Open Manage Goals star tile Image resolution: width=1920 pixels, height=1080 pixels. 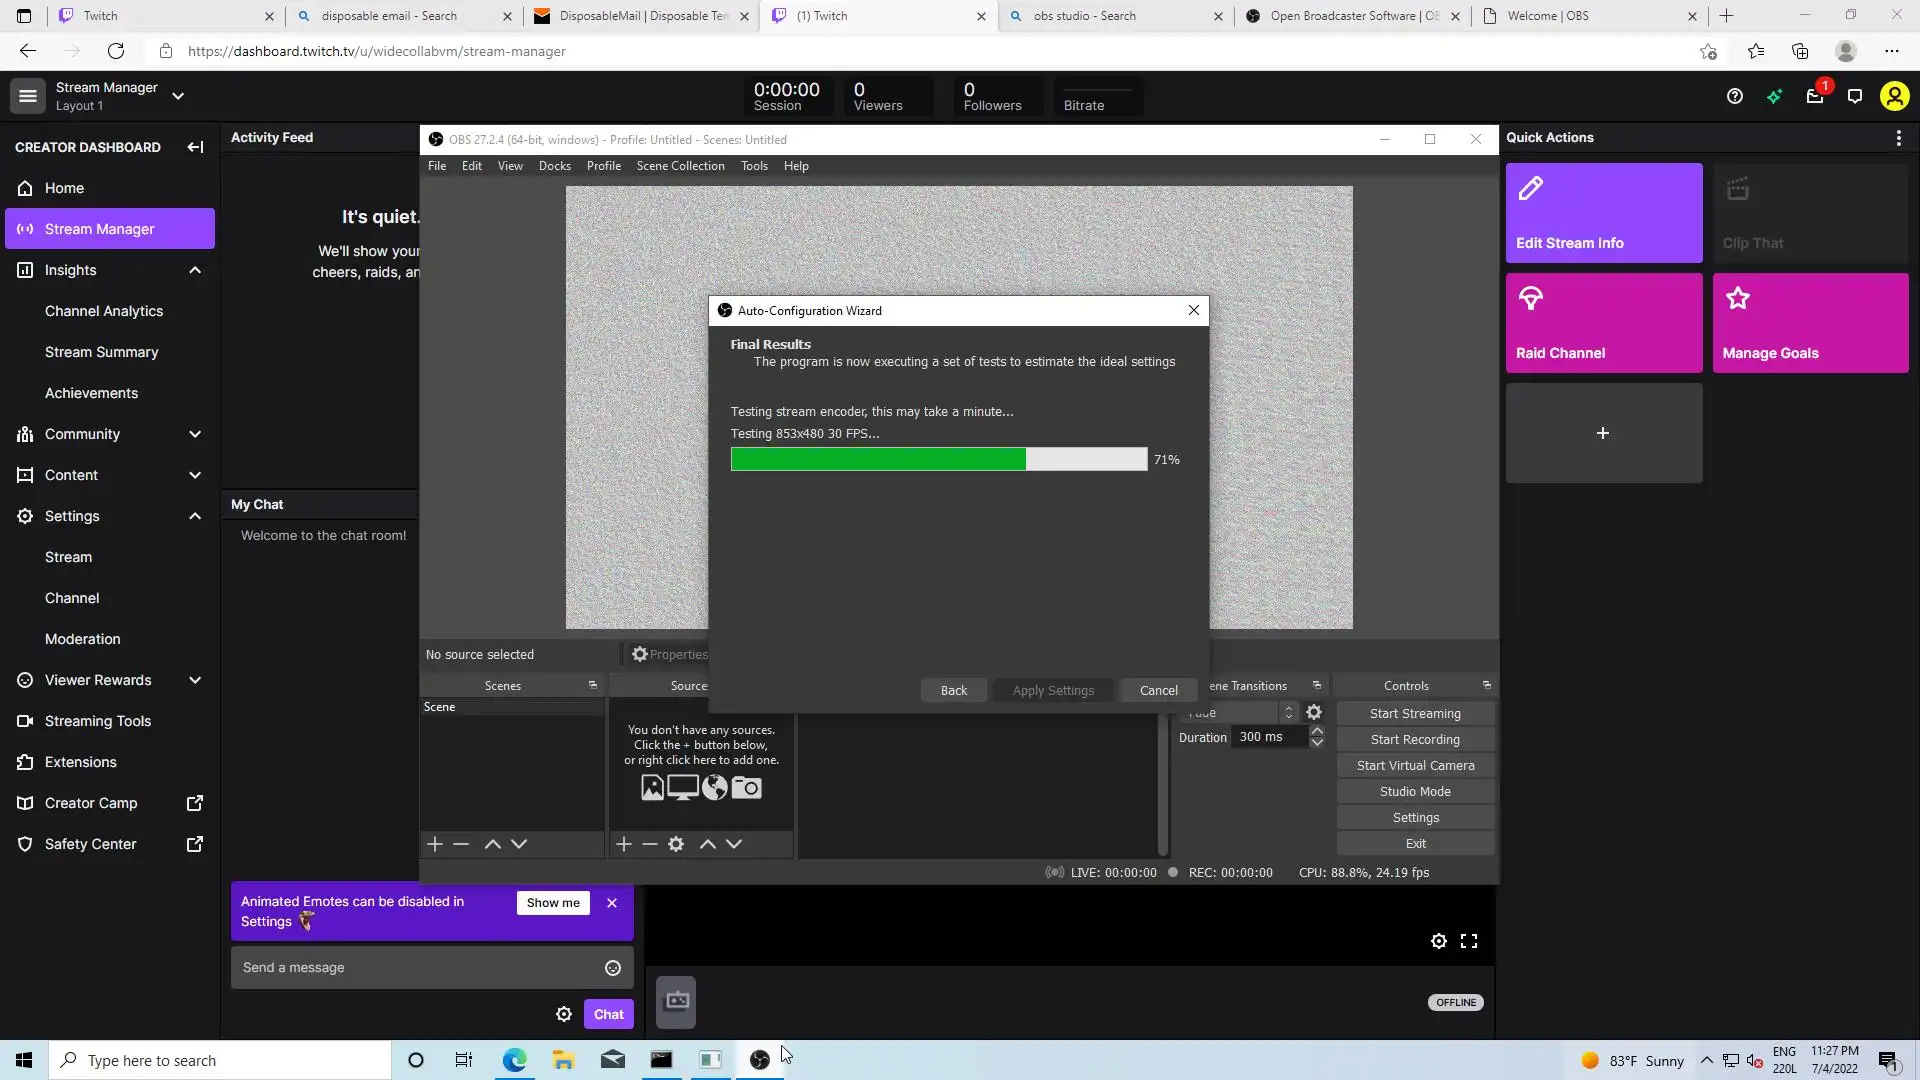tap(1809, 323)
